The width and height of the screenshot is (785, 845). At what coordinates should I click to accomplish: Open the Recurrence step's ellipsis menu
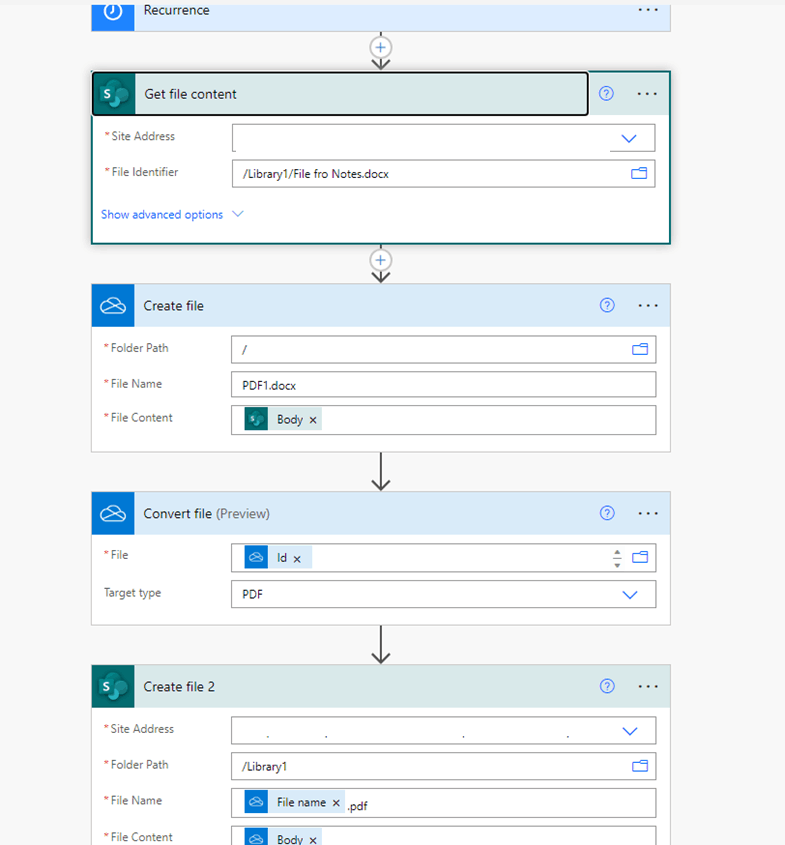[648, 10]
